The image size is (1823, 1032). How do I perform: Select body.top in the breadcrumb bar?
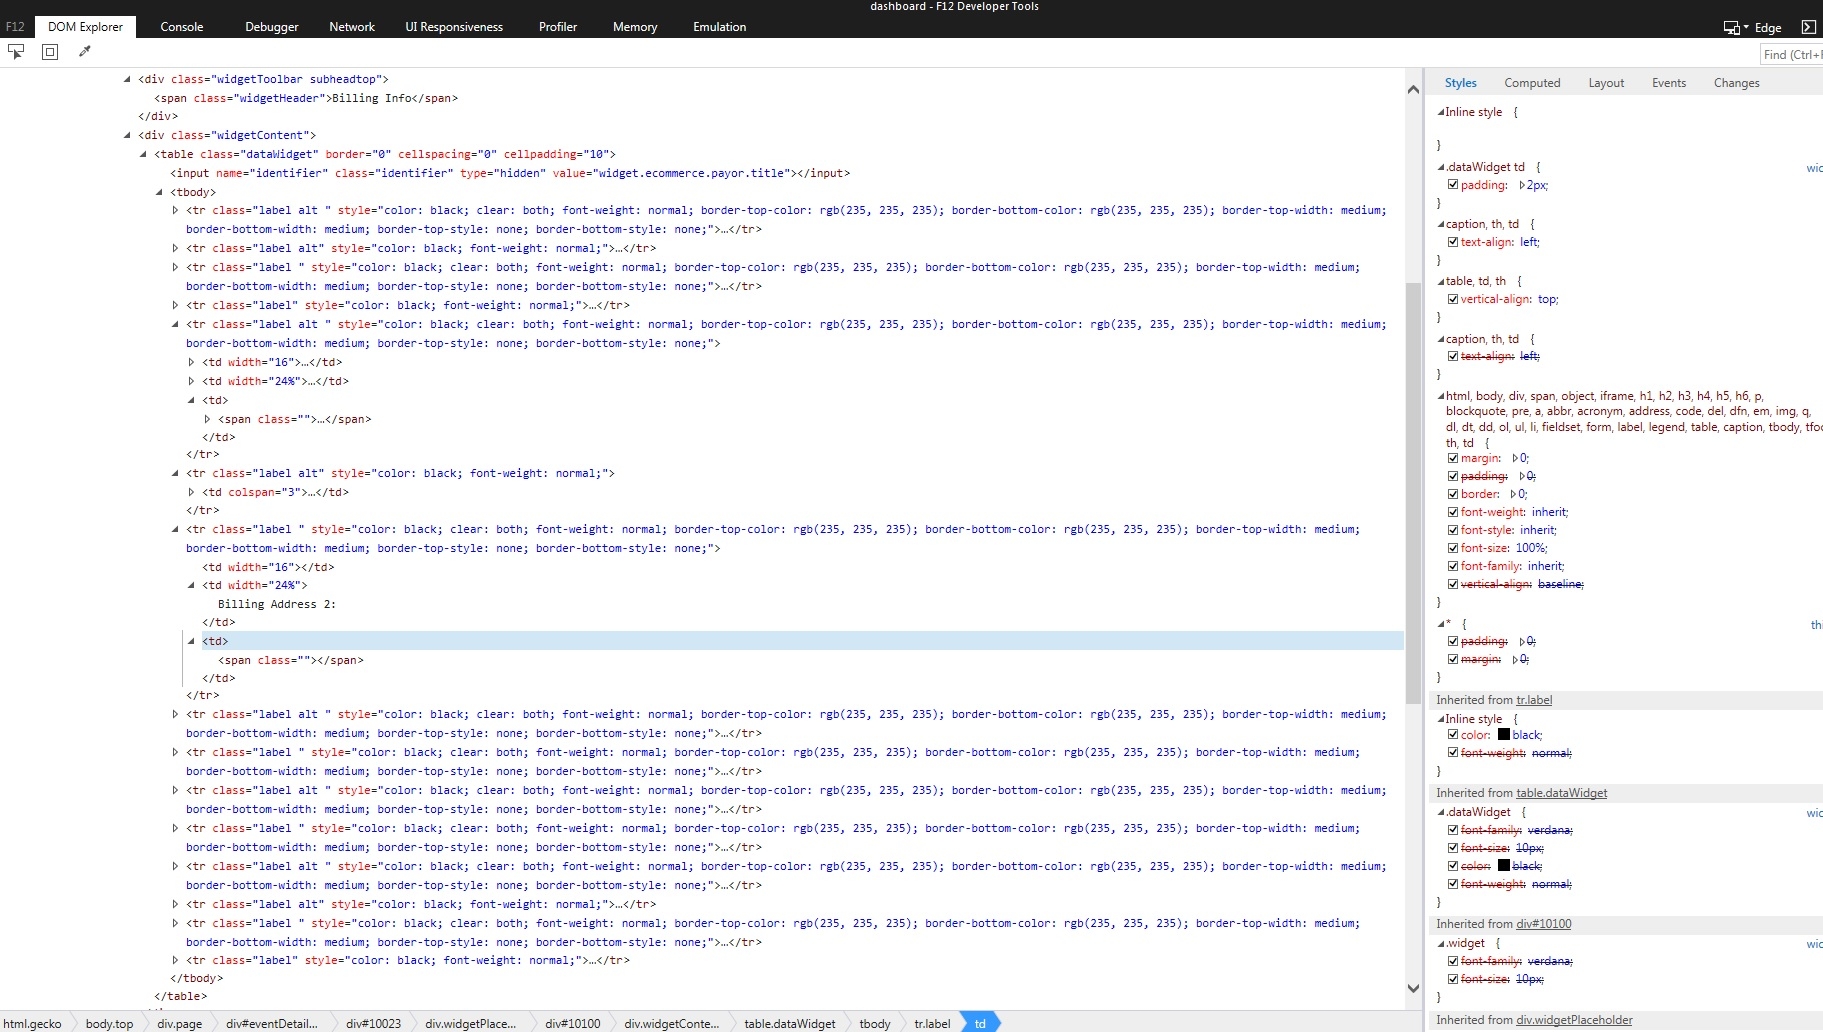click(x=109, y=1023)
